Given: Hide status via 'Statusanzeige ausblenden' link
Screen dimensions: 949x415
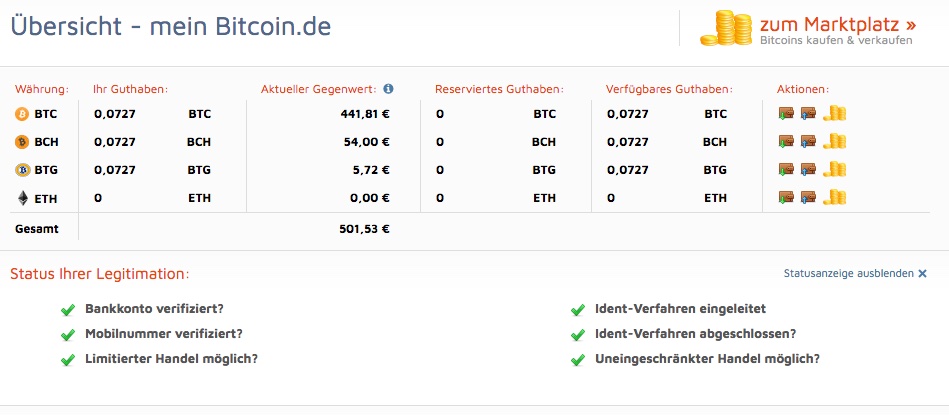Looking at the screenshot, I should (x=855, y=273).
